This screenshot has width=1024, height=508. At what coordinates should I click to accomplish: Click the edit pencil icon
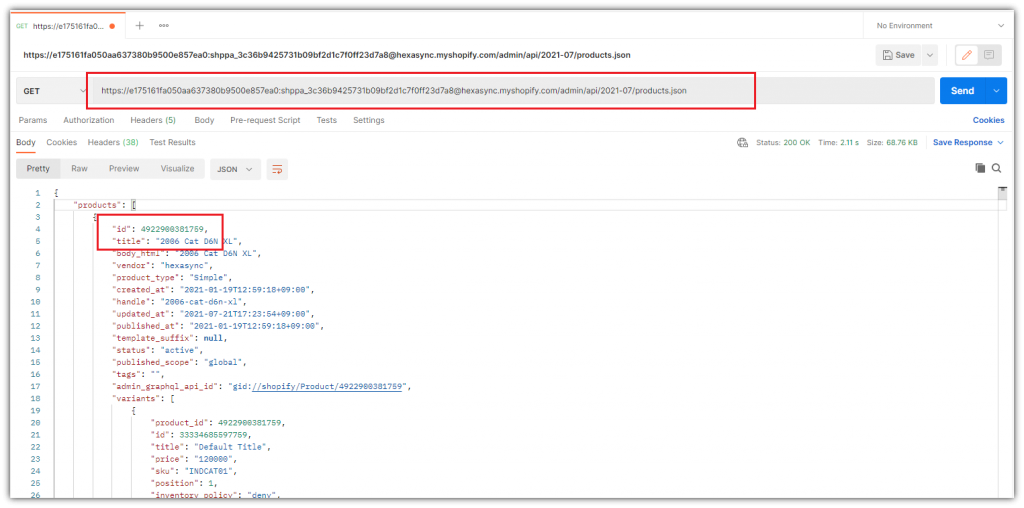[x=967, y=56]
